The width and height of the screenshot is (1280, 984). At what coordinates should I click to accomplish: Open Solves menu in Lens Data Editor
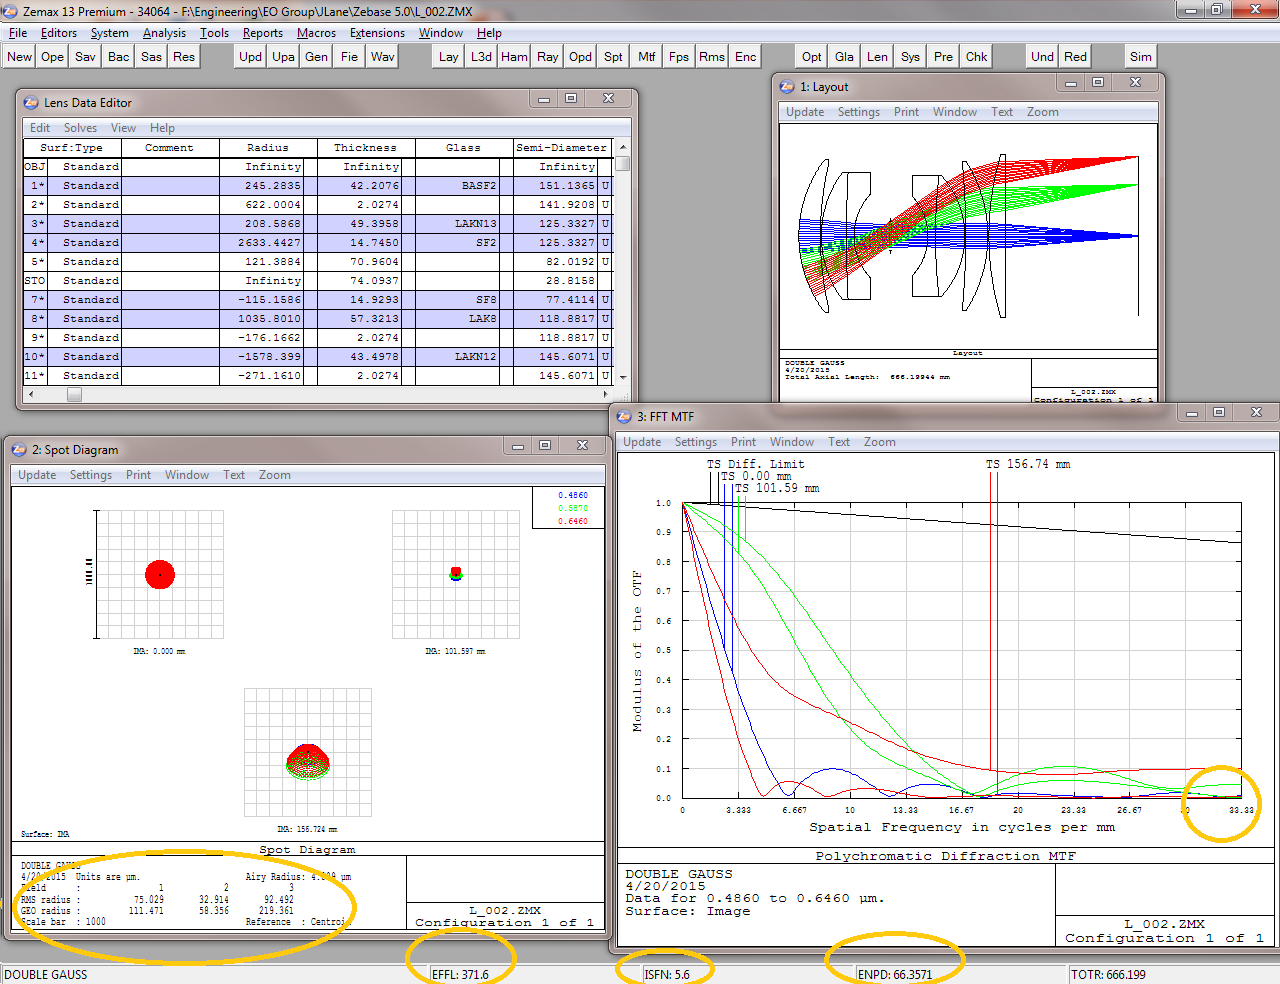[x=80, y=128]
